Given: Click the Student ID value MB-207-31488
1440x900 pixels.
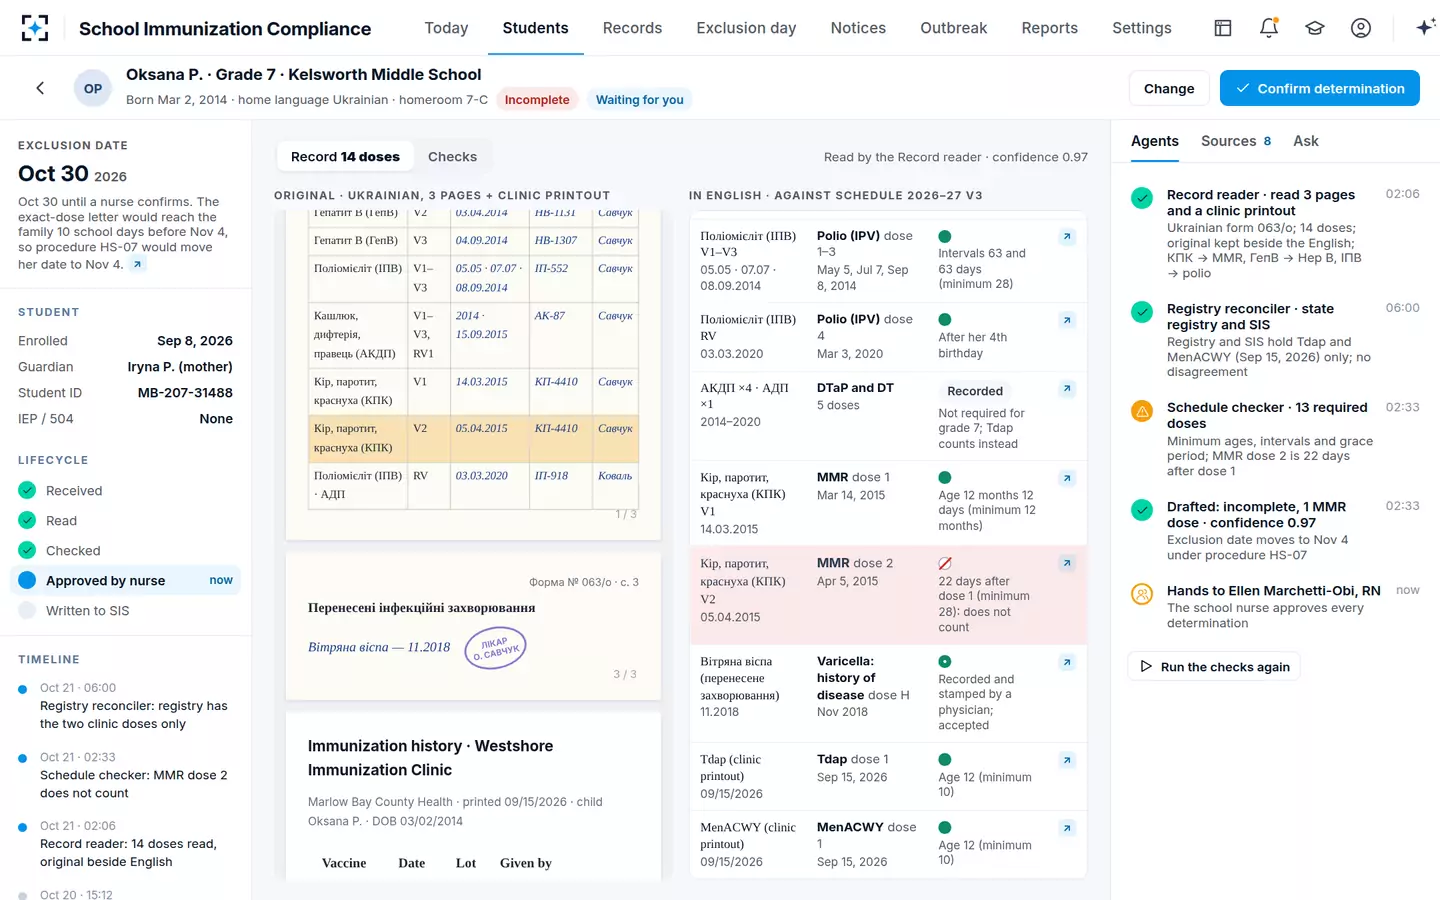Looking at the screenshot, I should pos(185,393).
